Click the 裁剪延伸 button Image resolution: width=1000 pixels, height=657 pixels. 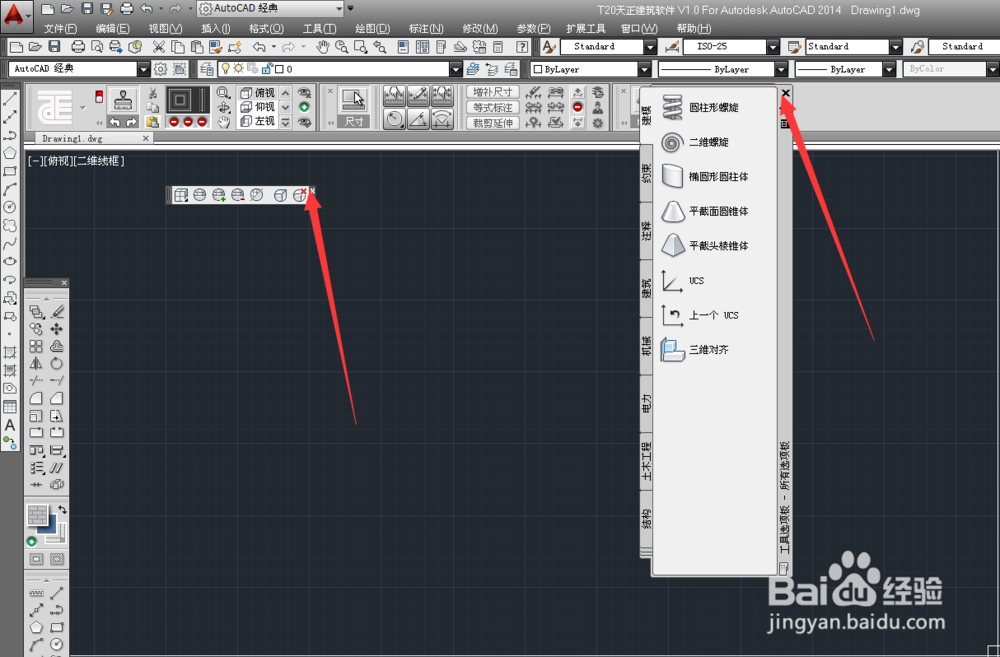[492, 122]
